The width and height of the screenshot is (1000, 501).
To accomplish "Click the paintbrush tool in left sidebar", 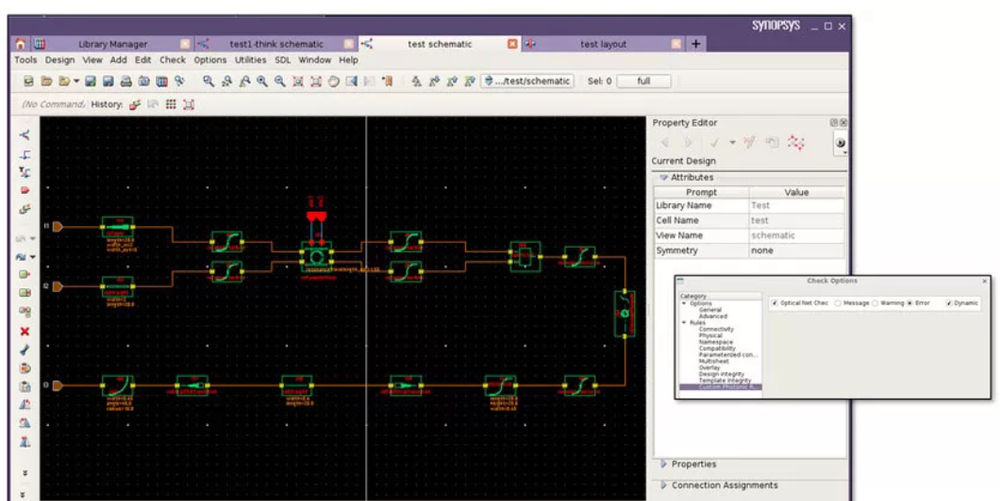I will [x=25, y=350].
